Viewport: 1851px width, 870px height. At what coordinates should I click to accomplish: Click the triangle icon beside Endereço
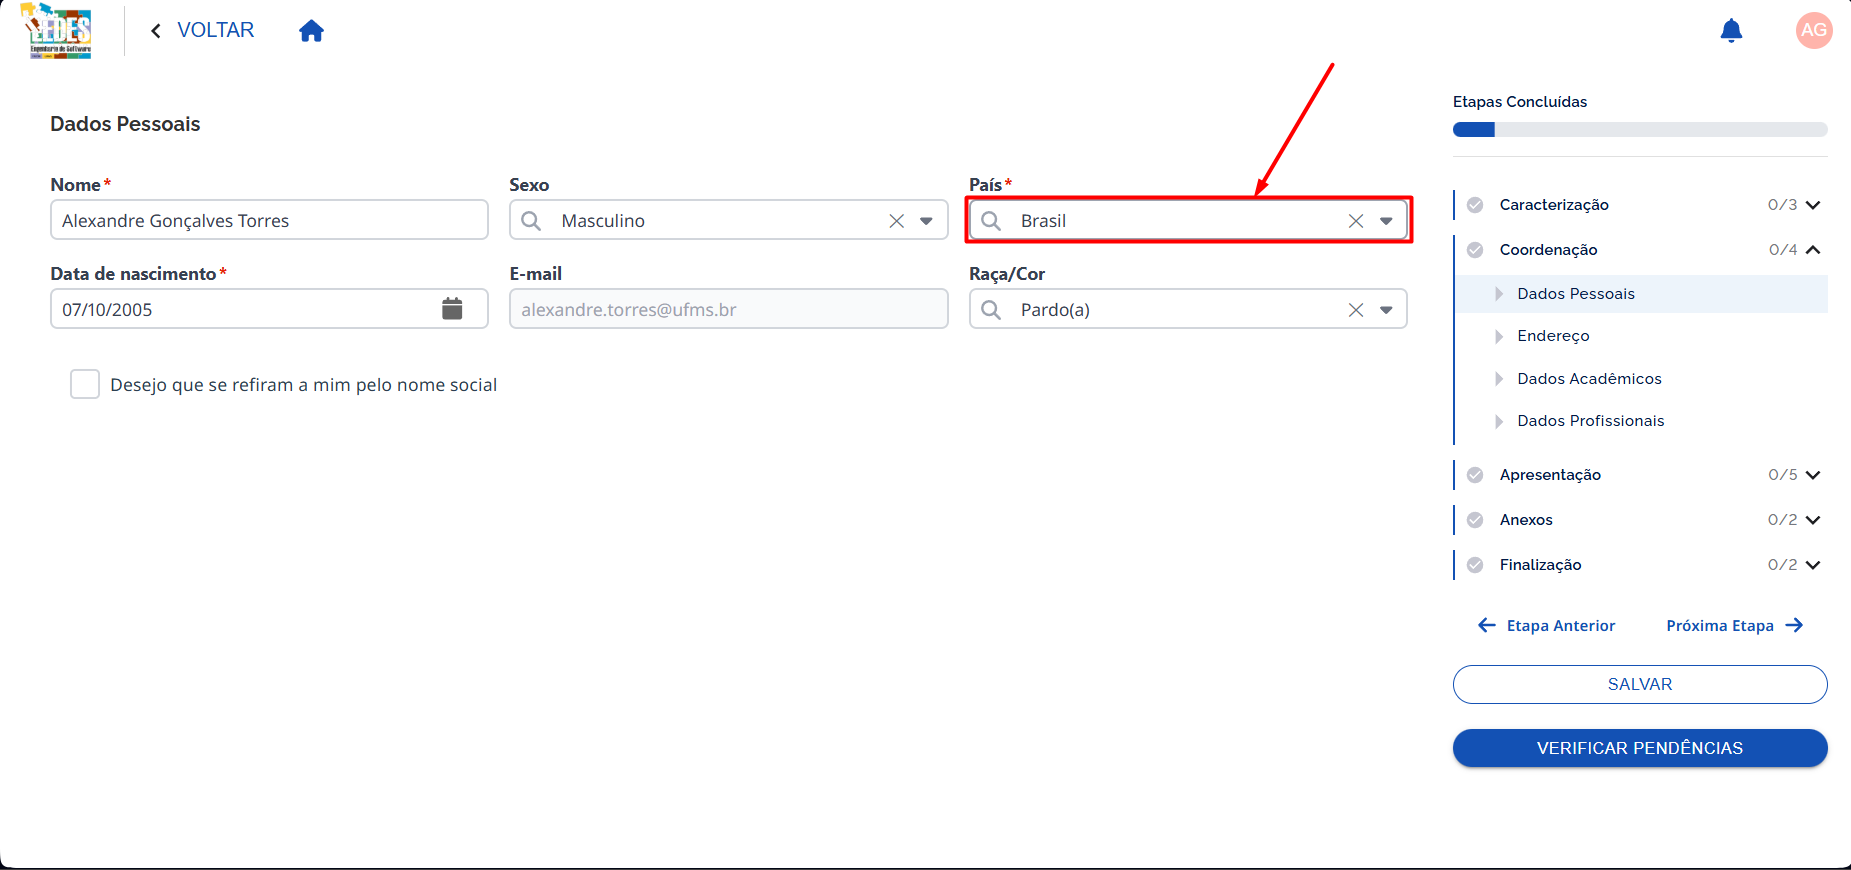click(x=1499, y=336)
